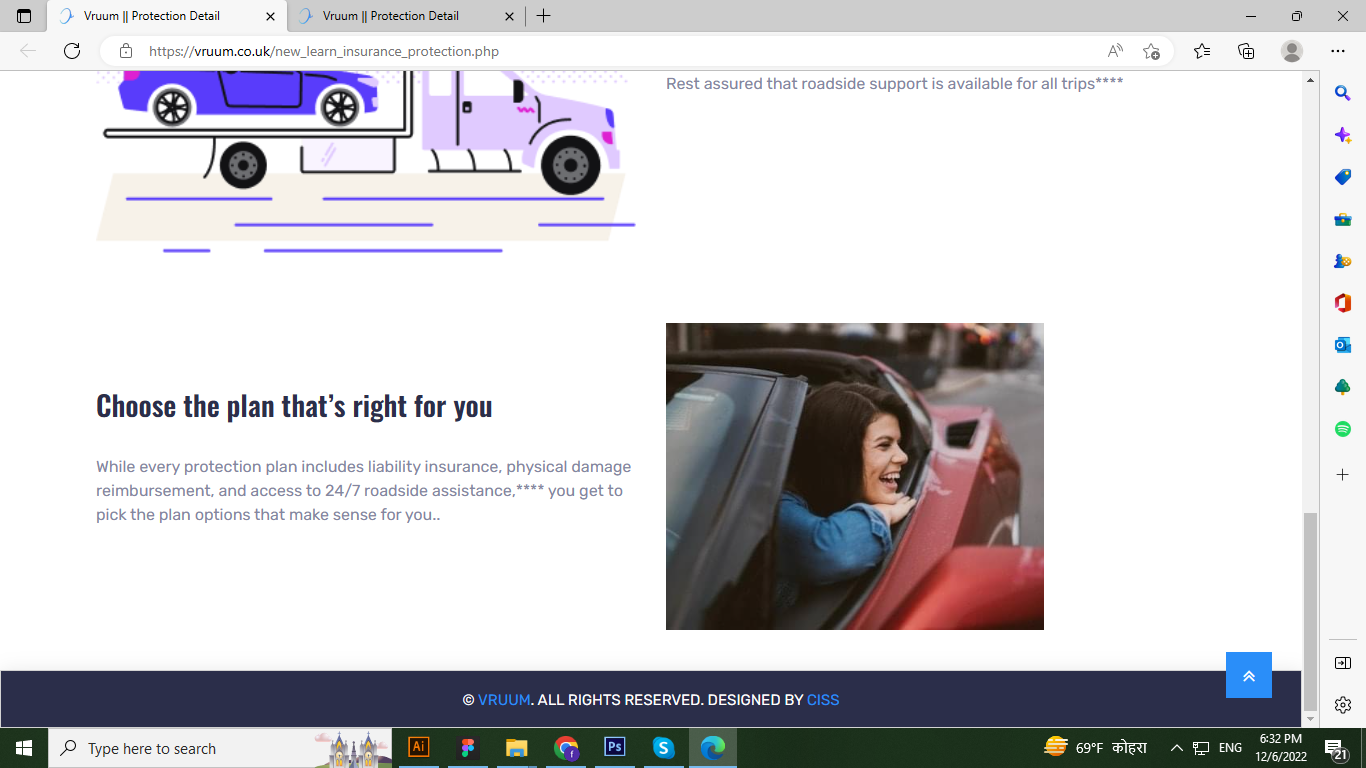Toggle sidebar visibility icon
The image size is (1366, 768).
(1343, 663)
